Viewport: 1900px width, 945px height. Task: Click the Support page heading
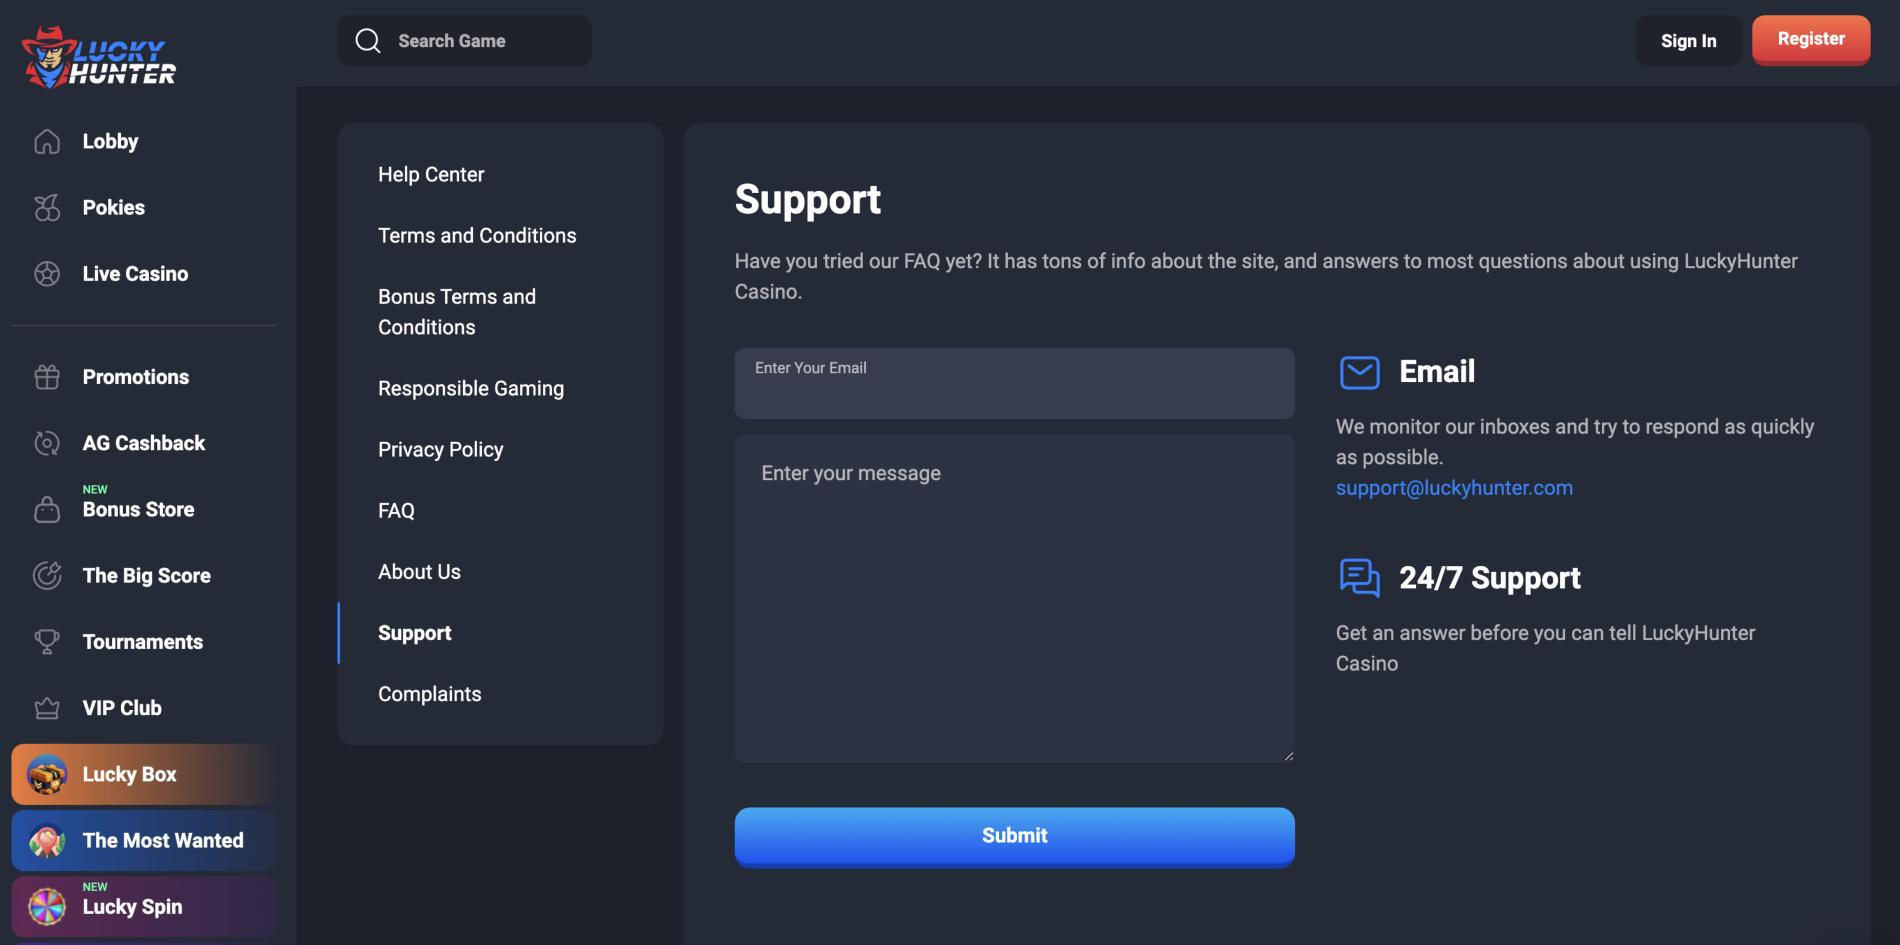point(807,200)
